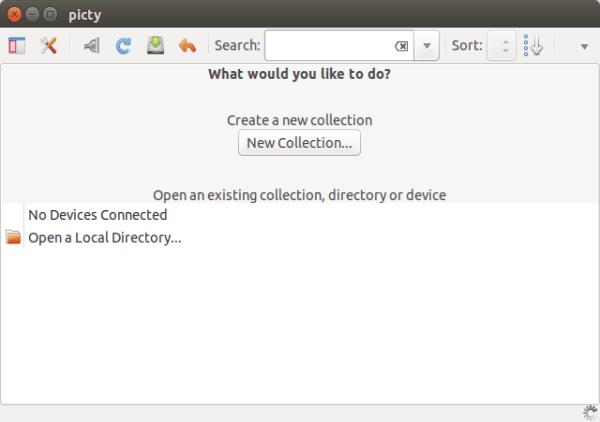Select the No Devices Connected row
The image size is (600, 422).
(x=97, y=214)
